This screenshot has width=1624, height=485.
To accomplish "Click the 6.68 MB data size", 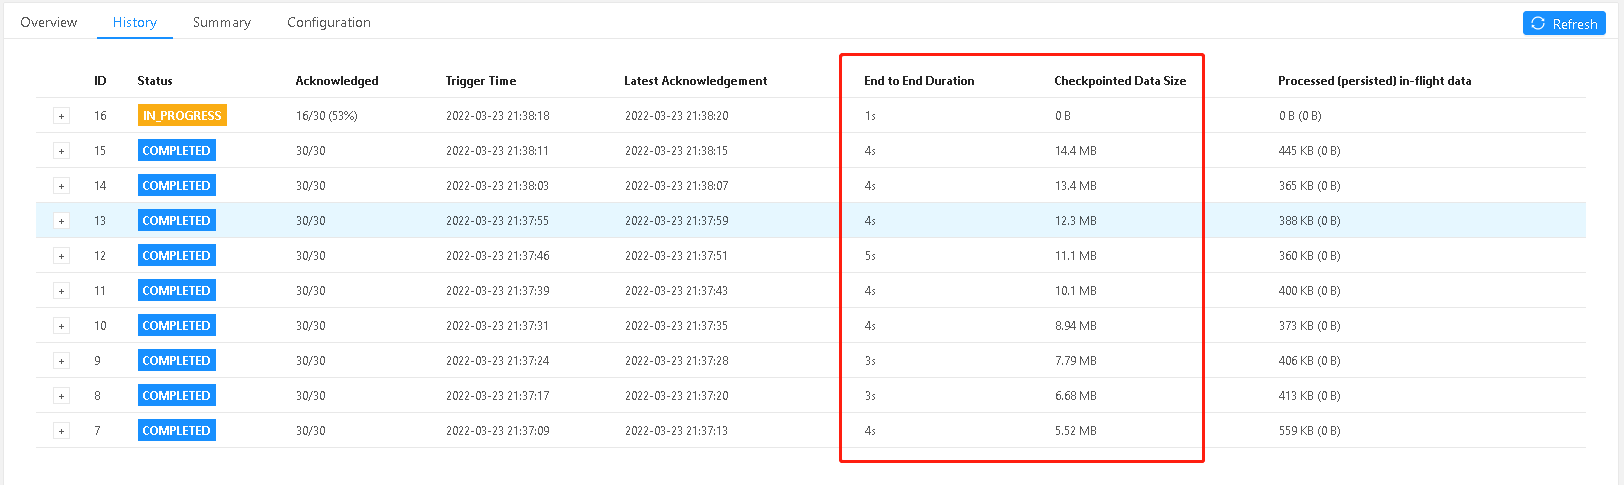I will tap(1076, 396).
